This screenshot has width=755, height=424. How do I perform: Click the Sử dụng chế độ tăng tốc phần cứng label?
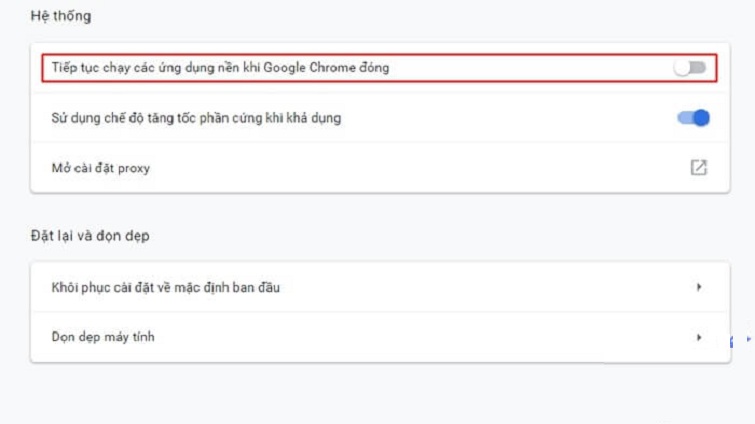coord(196,118)
